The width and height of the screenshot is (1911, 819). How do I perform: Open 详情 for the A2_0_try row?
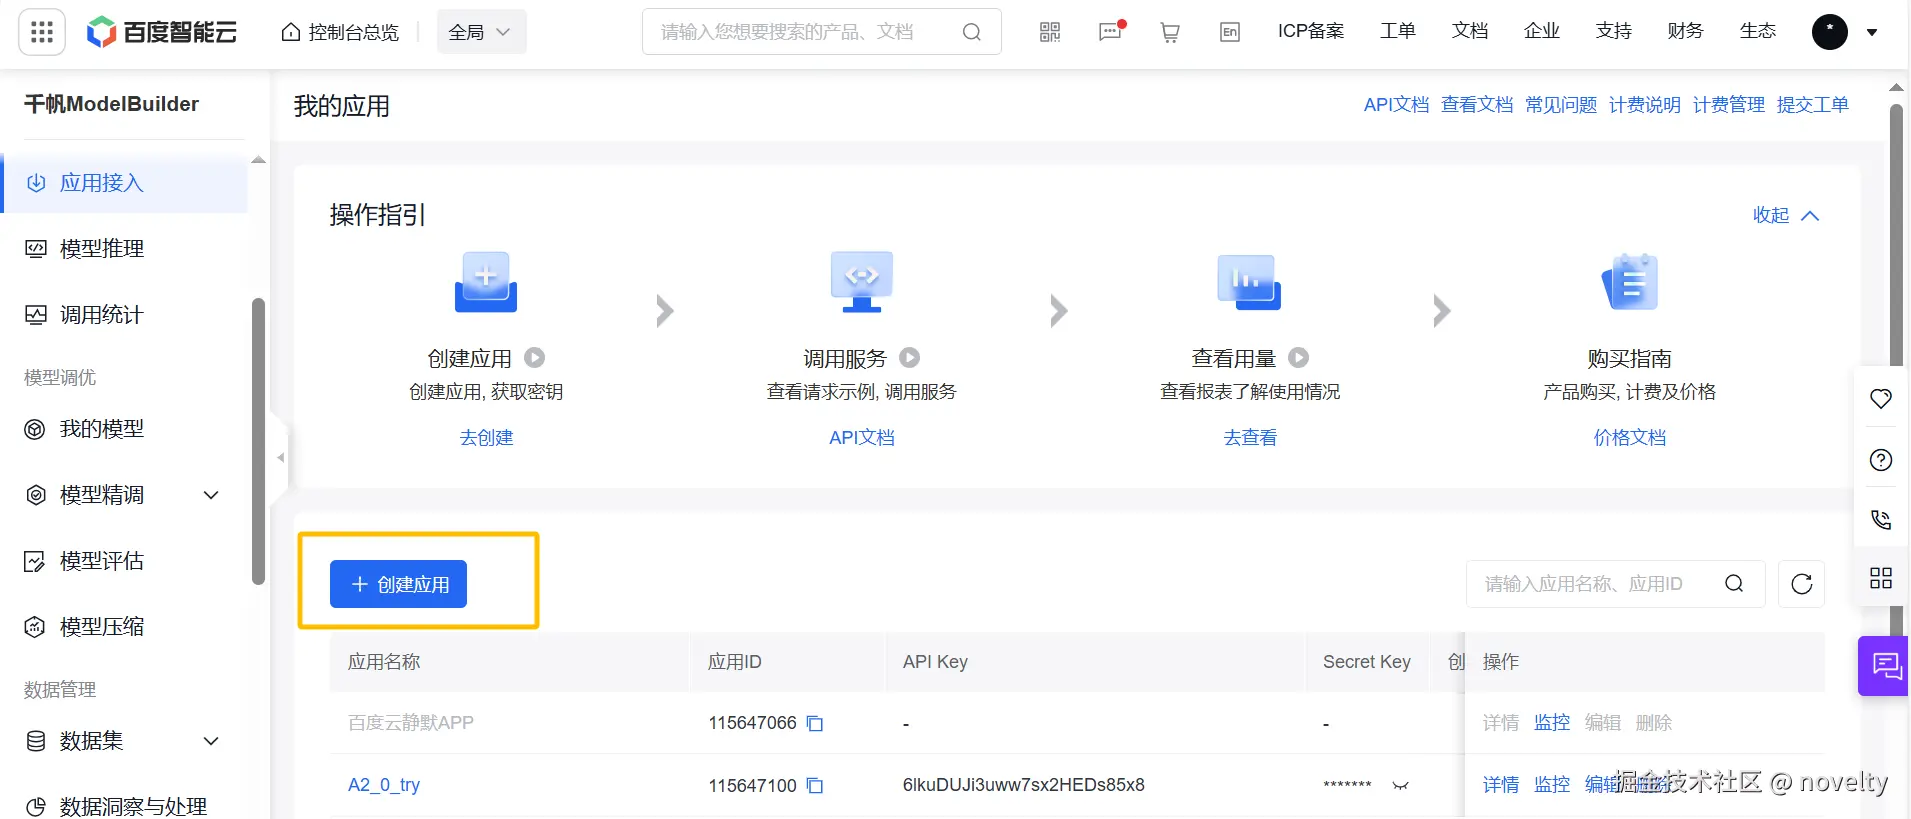(x=1501, y=785)
